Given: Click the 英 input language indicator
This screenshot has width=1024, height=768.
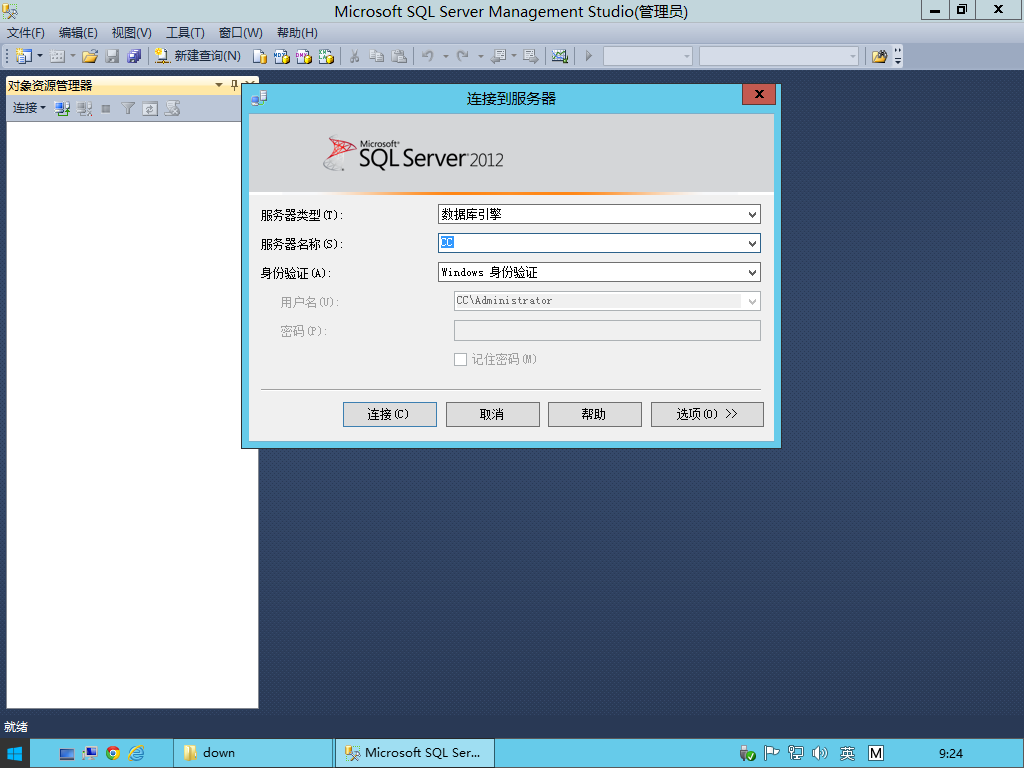Looking at the screenshot, I should tap(848, 754).
